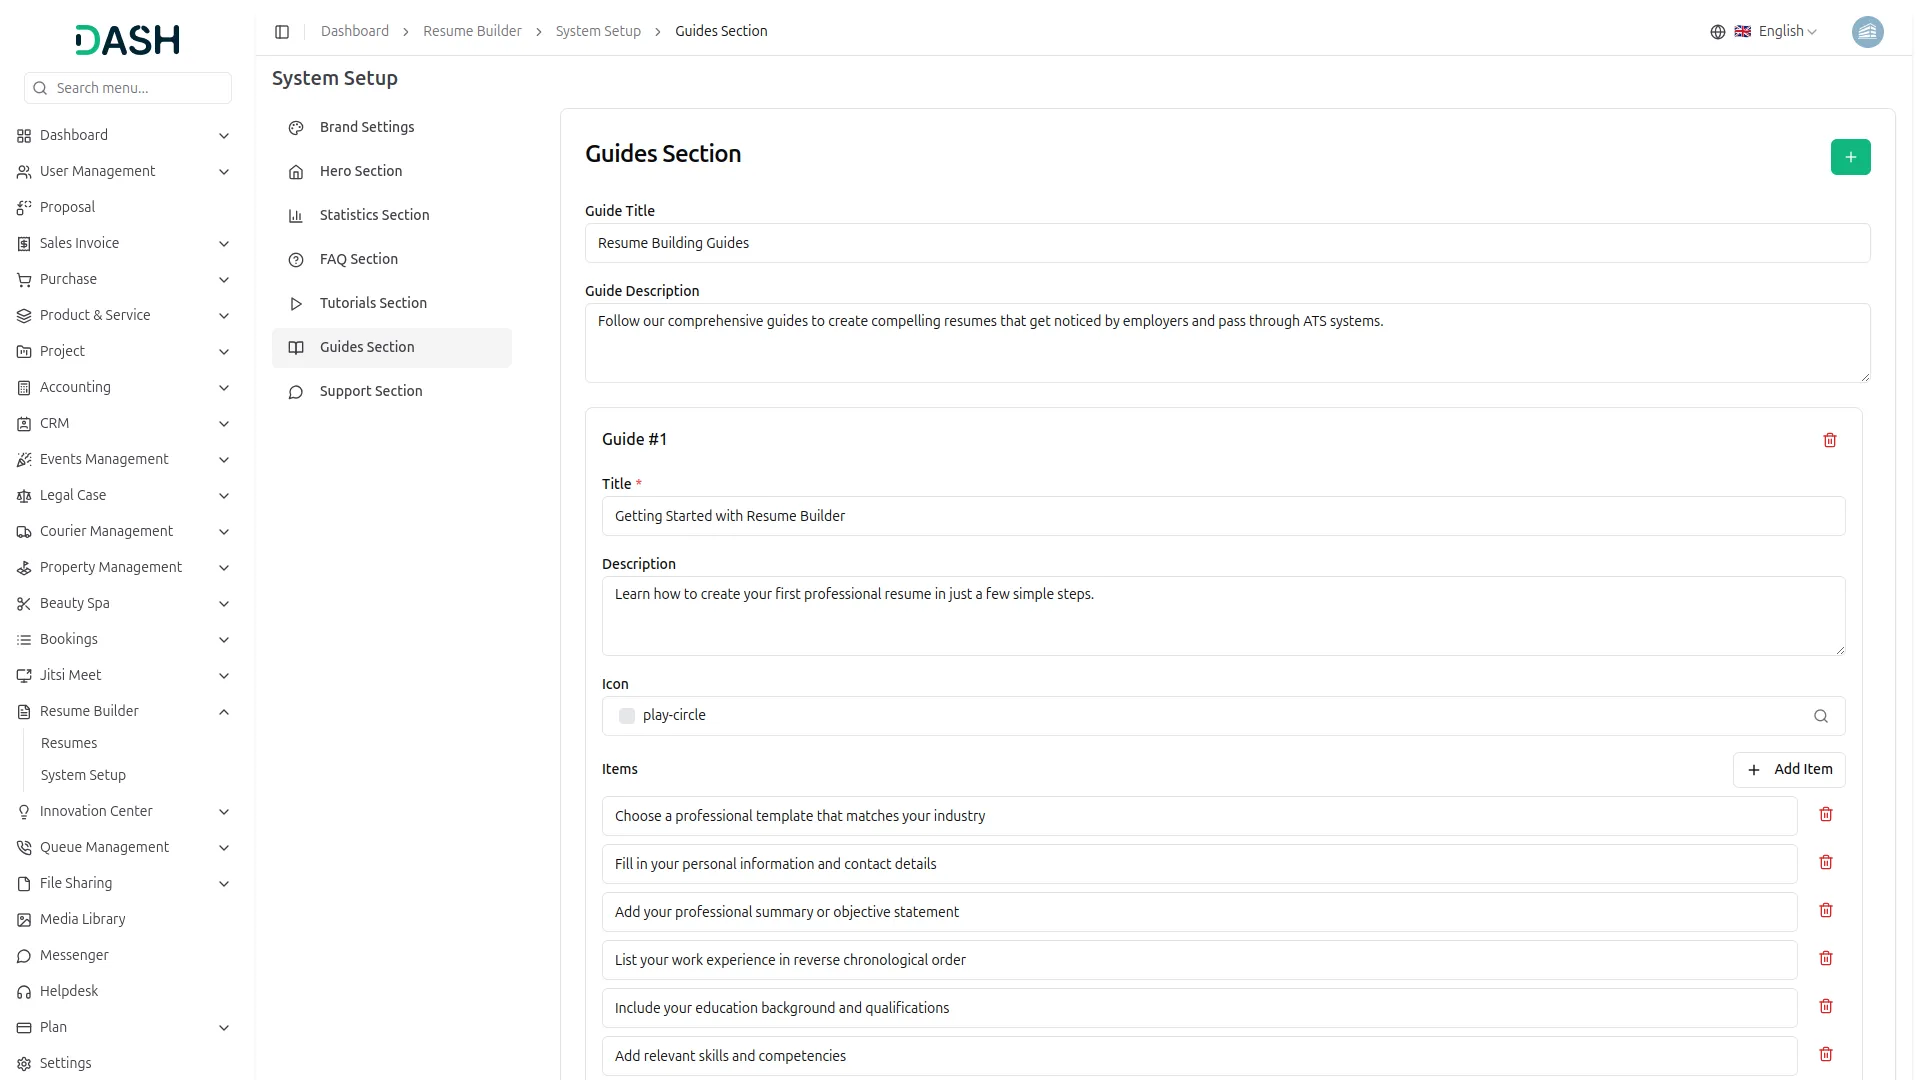This screenshot has height=1080, width=1920.
Task: Add a new guide with the green plus icon
Action: [x=1851, y=157]
